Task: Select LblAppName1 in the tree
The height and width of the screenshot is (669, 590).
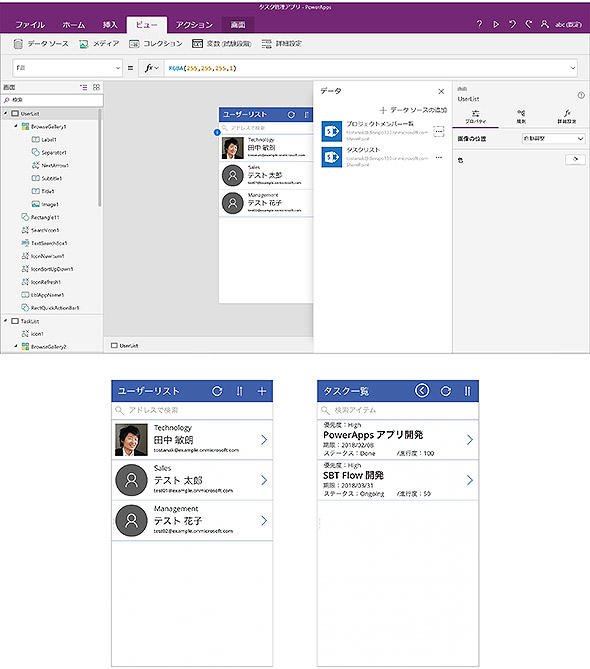Action: point(43,295)
